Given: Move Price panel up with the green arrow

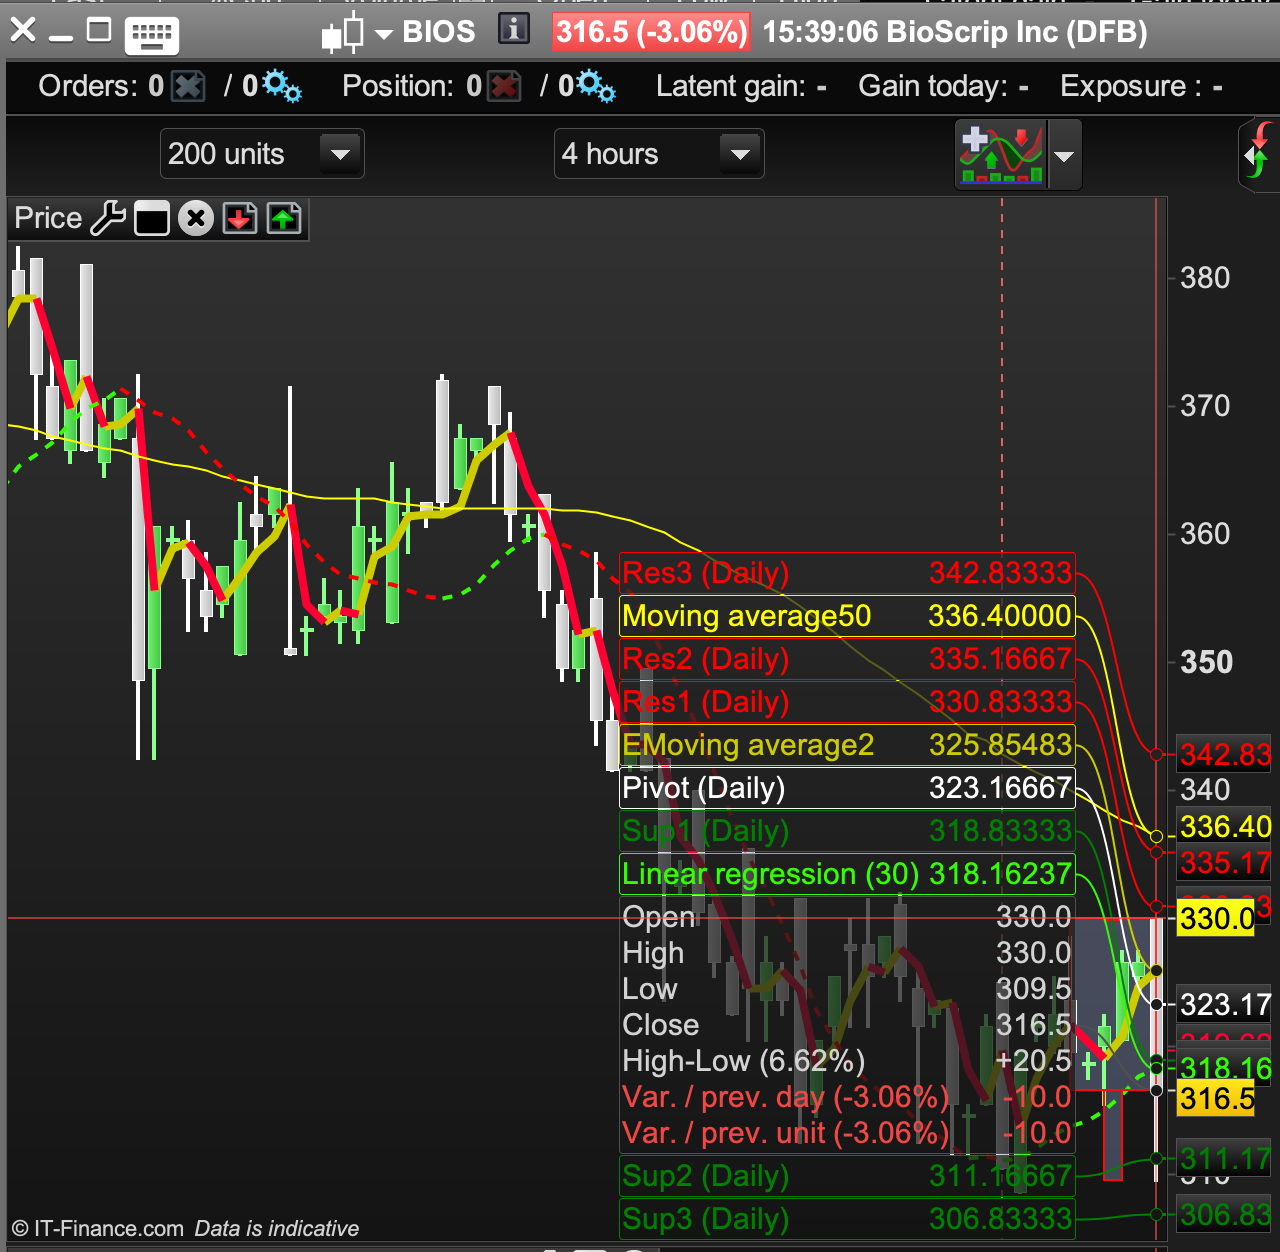Looking at the screenshot, I should (x=284, y=218).
